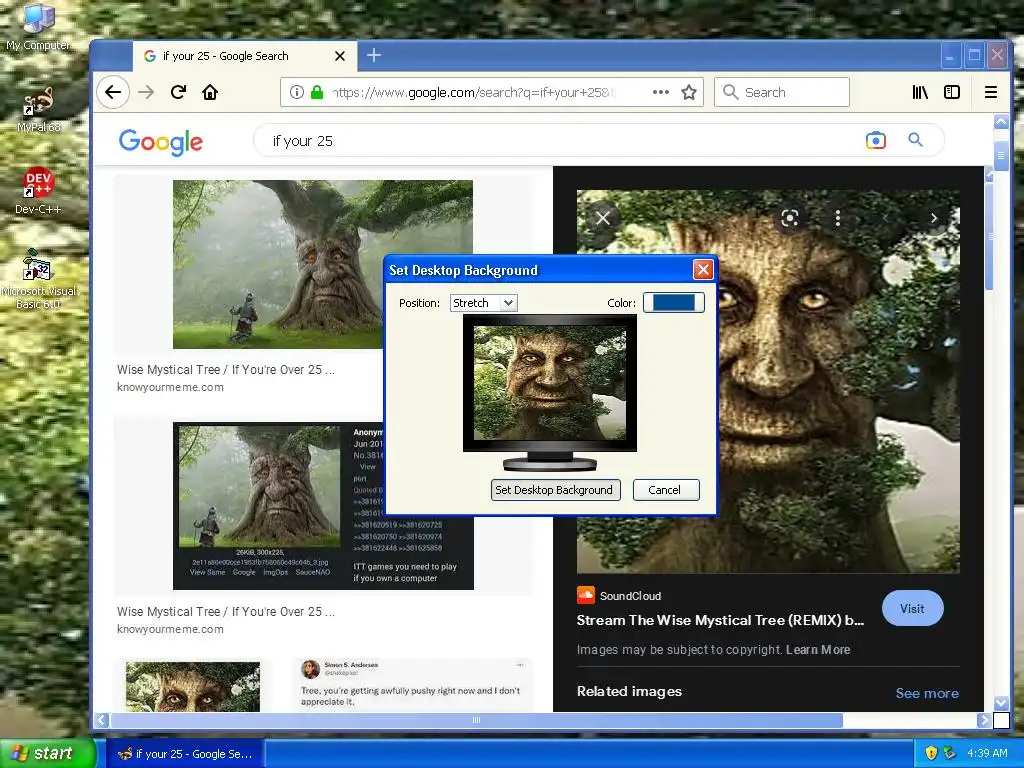Click 'knowyourmeme.com' under first image result
Viewport: 1024px width, 768px height.
170,387
